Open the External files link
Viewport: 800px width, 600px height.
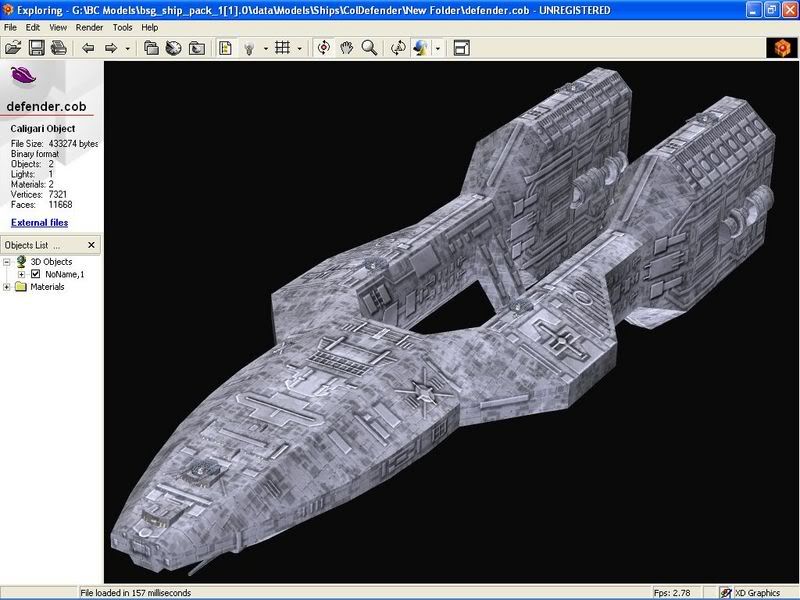39,222
